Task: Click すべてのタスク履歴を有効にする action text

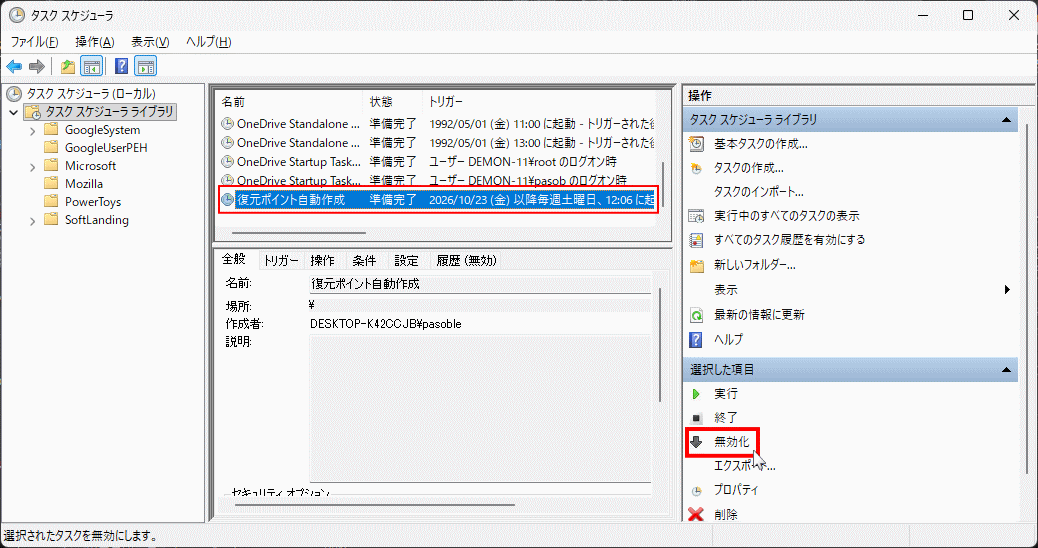Action: [790, 240]
